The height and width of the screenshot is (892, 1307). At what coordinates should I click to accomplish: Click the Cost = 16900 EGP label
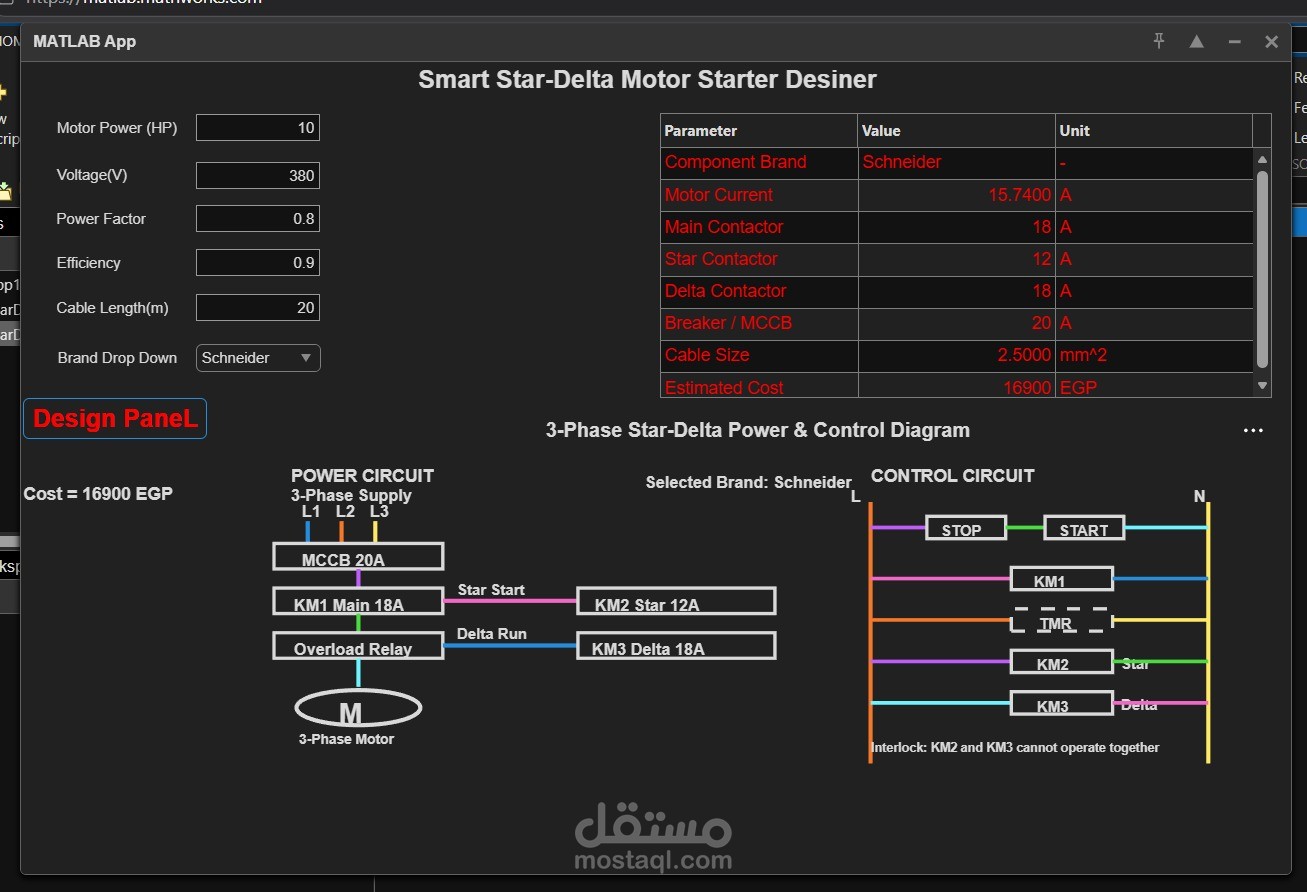[x=98, y=494]
